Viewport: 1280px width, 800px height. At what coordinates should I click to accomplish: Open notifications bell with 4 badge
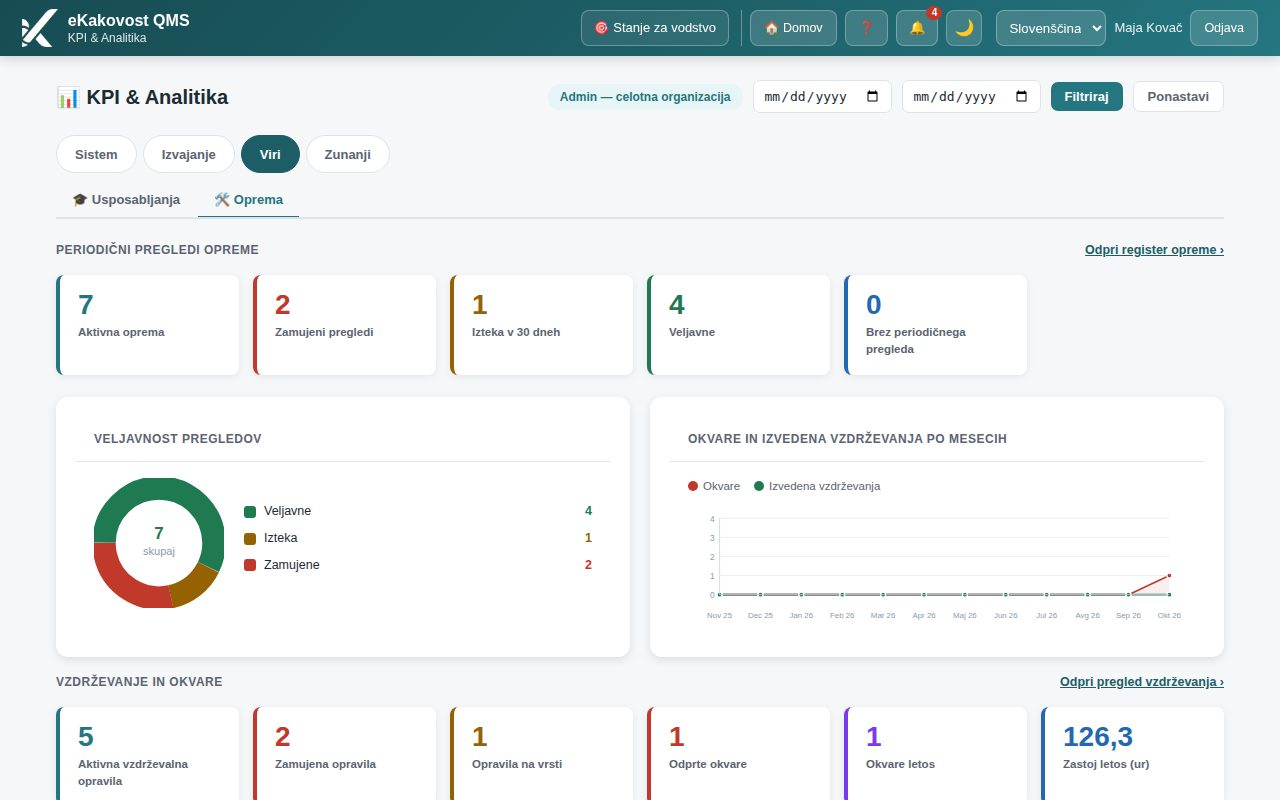917,28
